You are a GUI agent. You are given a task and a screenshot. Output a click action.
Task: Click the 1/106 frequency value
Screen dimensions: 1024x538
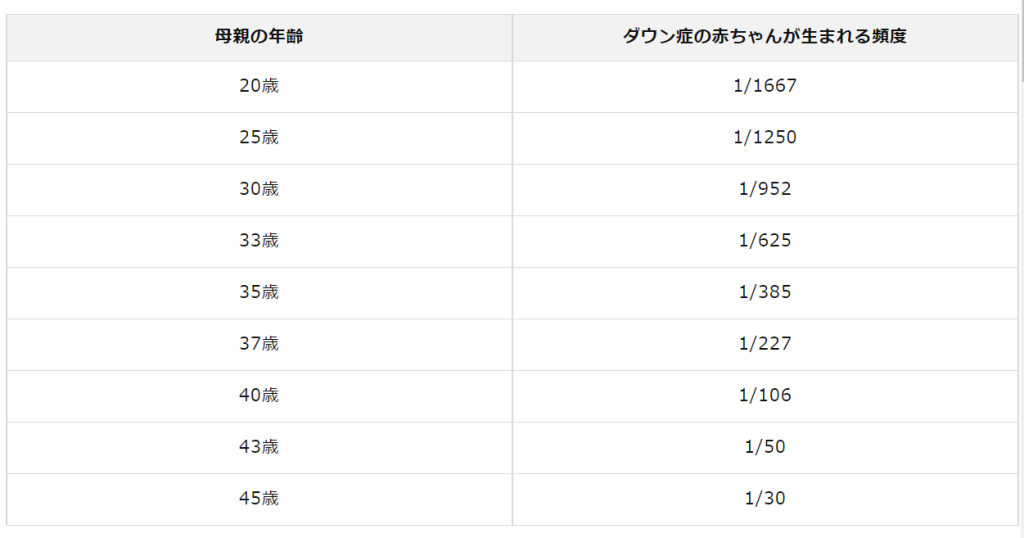click(x=765, y=395)
